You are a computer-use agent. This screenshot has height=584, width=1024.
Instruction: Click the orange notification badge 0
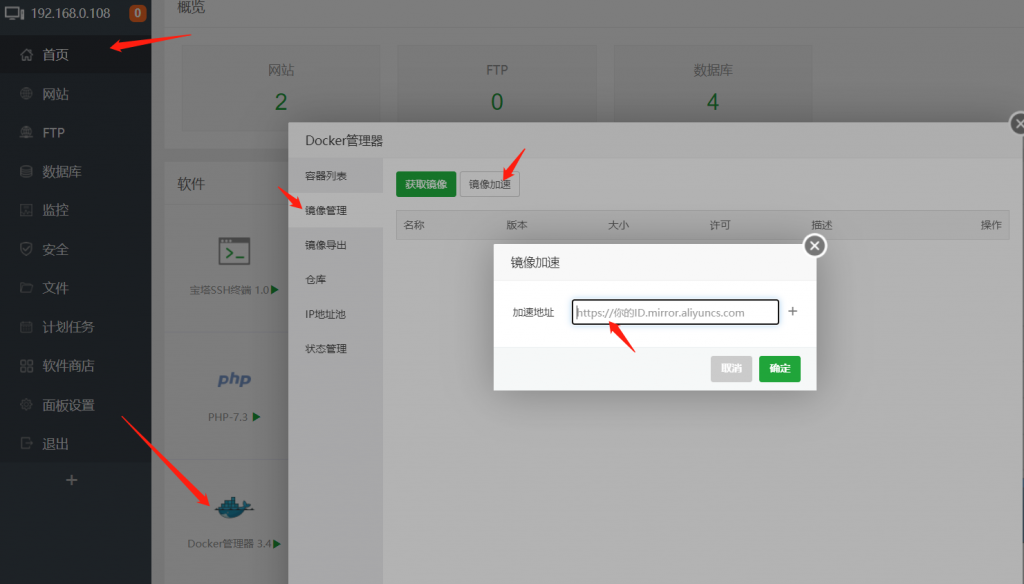click(137, 13)
